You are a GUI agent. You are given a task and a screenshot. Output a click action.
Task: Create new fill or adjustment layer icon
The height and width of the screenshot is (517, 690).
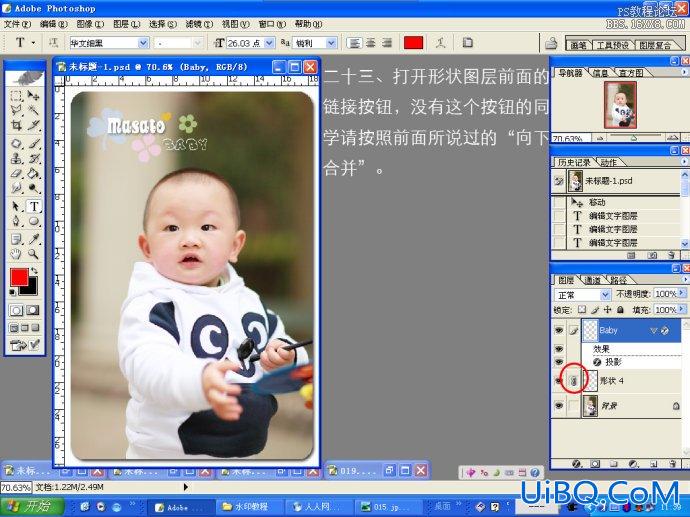click(634, 464)
